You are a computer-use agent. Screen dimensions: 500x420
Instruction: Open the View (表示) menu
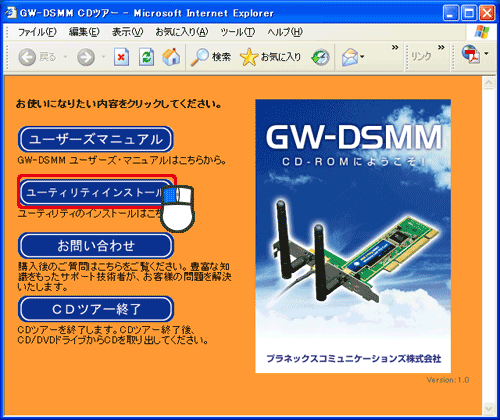pyautogui.click(x=127, y=32)
